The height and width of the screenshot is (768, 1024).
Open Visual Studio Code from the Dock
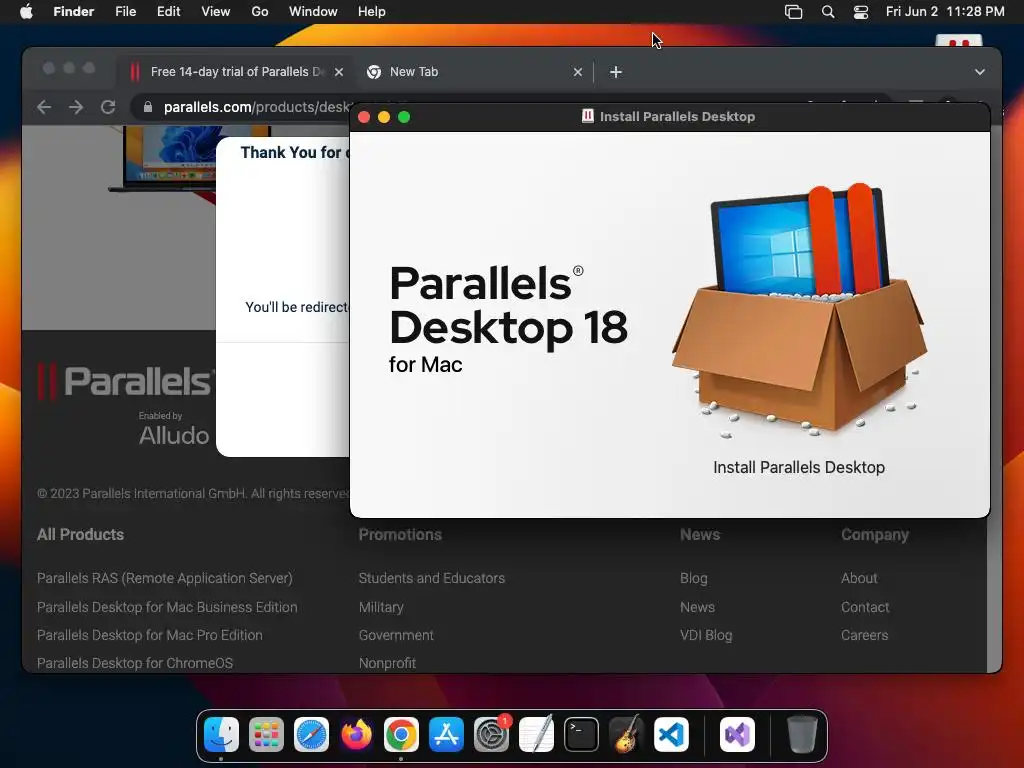(671, 735)
